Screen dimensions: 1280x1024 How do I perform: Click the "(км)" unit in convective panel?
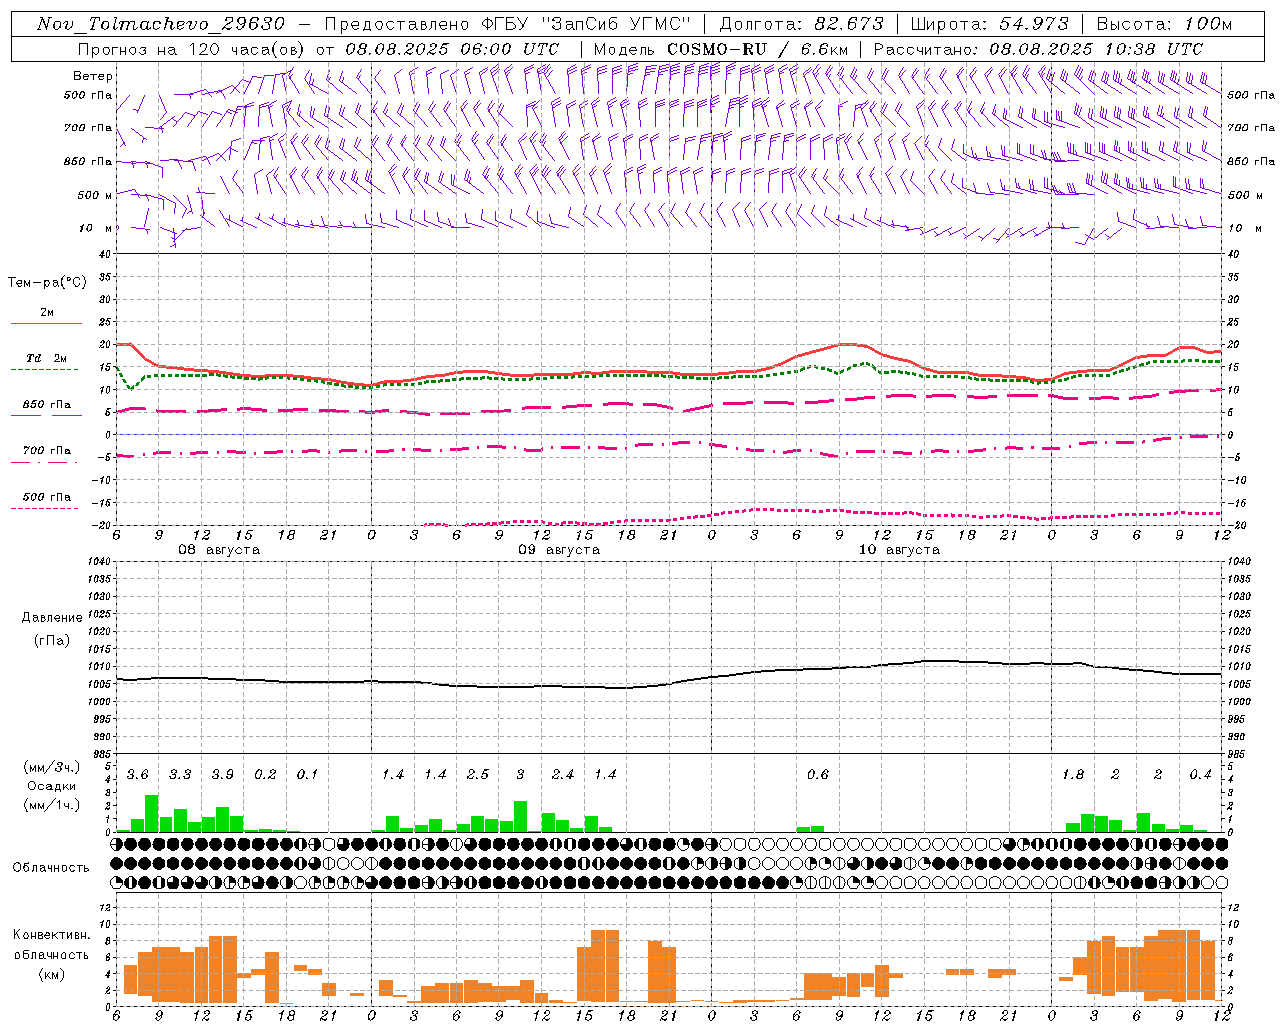click(x=51, y=974)
